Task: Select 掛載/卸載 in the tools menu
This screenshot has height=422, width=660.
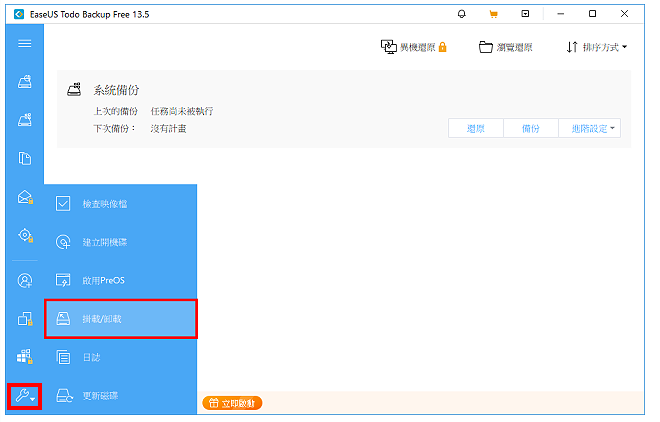Action: pos(121,319)
